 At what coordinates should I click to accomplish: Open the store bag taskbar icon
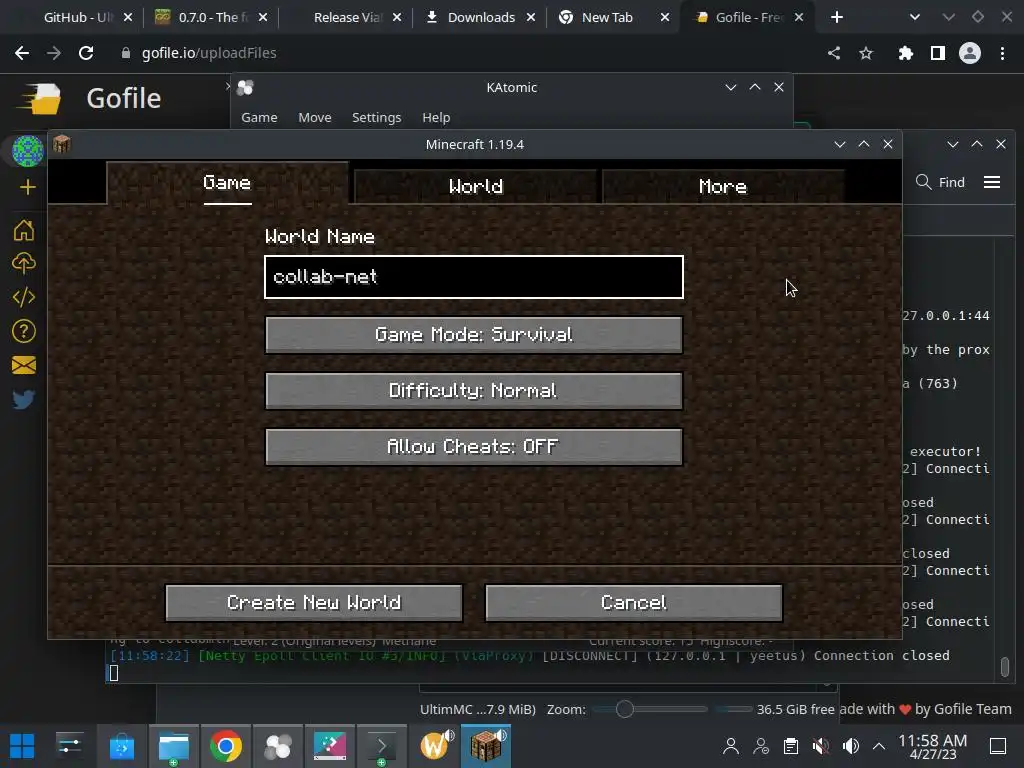pyautogui.click(x=121, y=746)
